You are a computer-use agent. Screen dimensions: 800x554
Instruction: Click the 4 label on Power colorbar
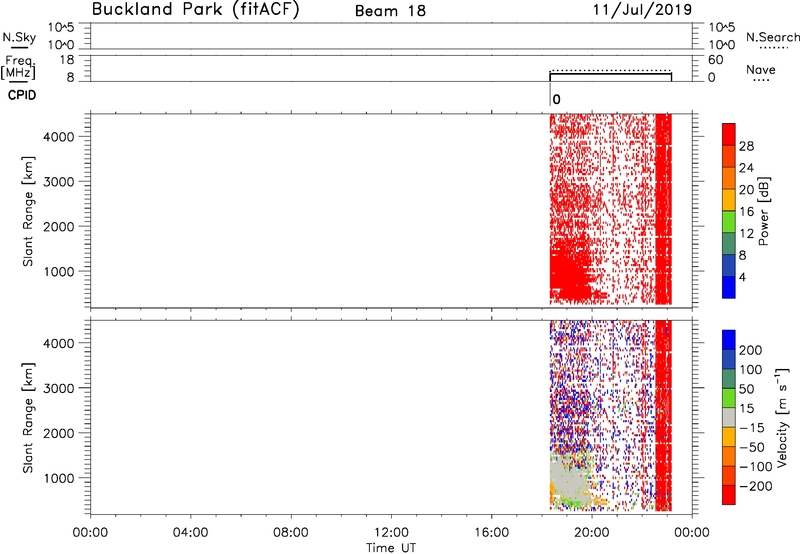pos(742,277)
